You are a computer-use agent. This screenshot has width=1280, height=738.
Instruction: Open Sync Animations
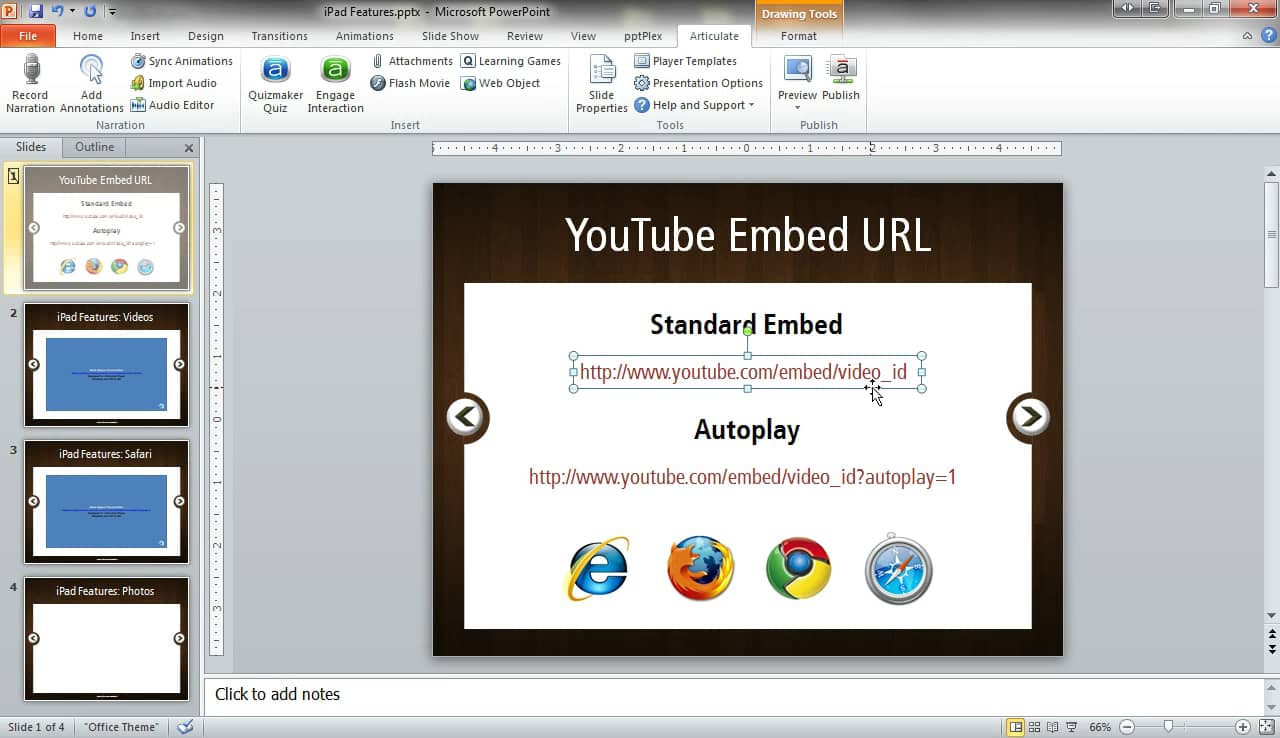coord(181,61)
